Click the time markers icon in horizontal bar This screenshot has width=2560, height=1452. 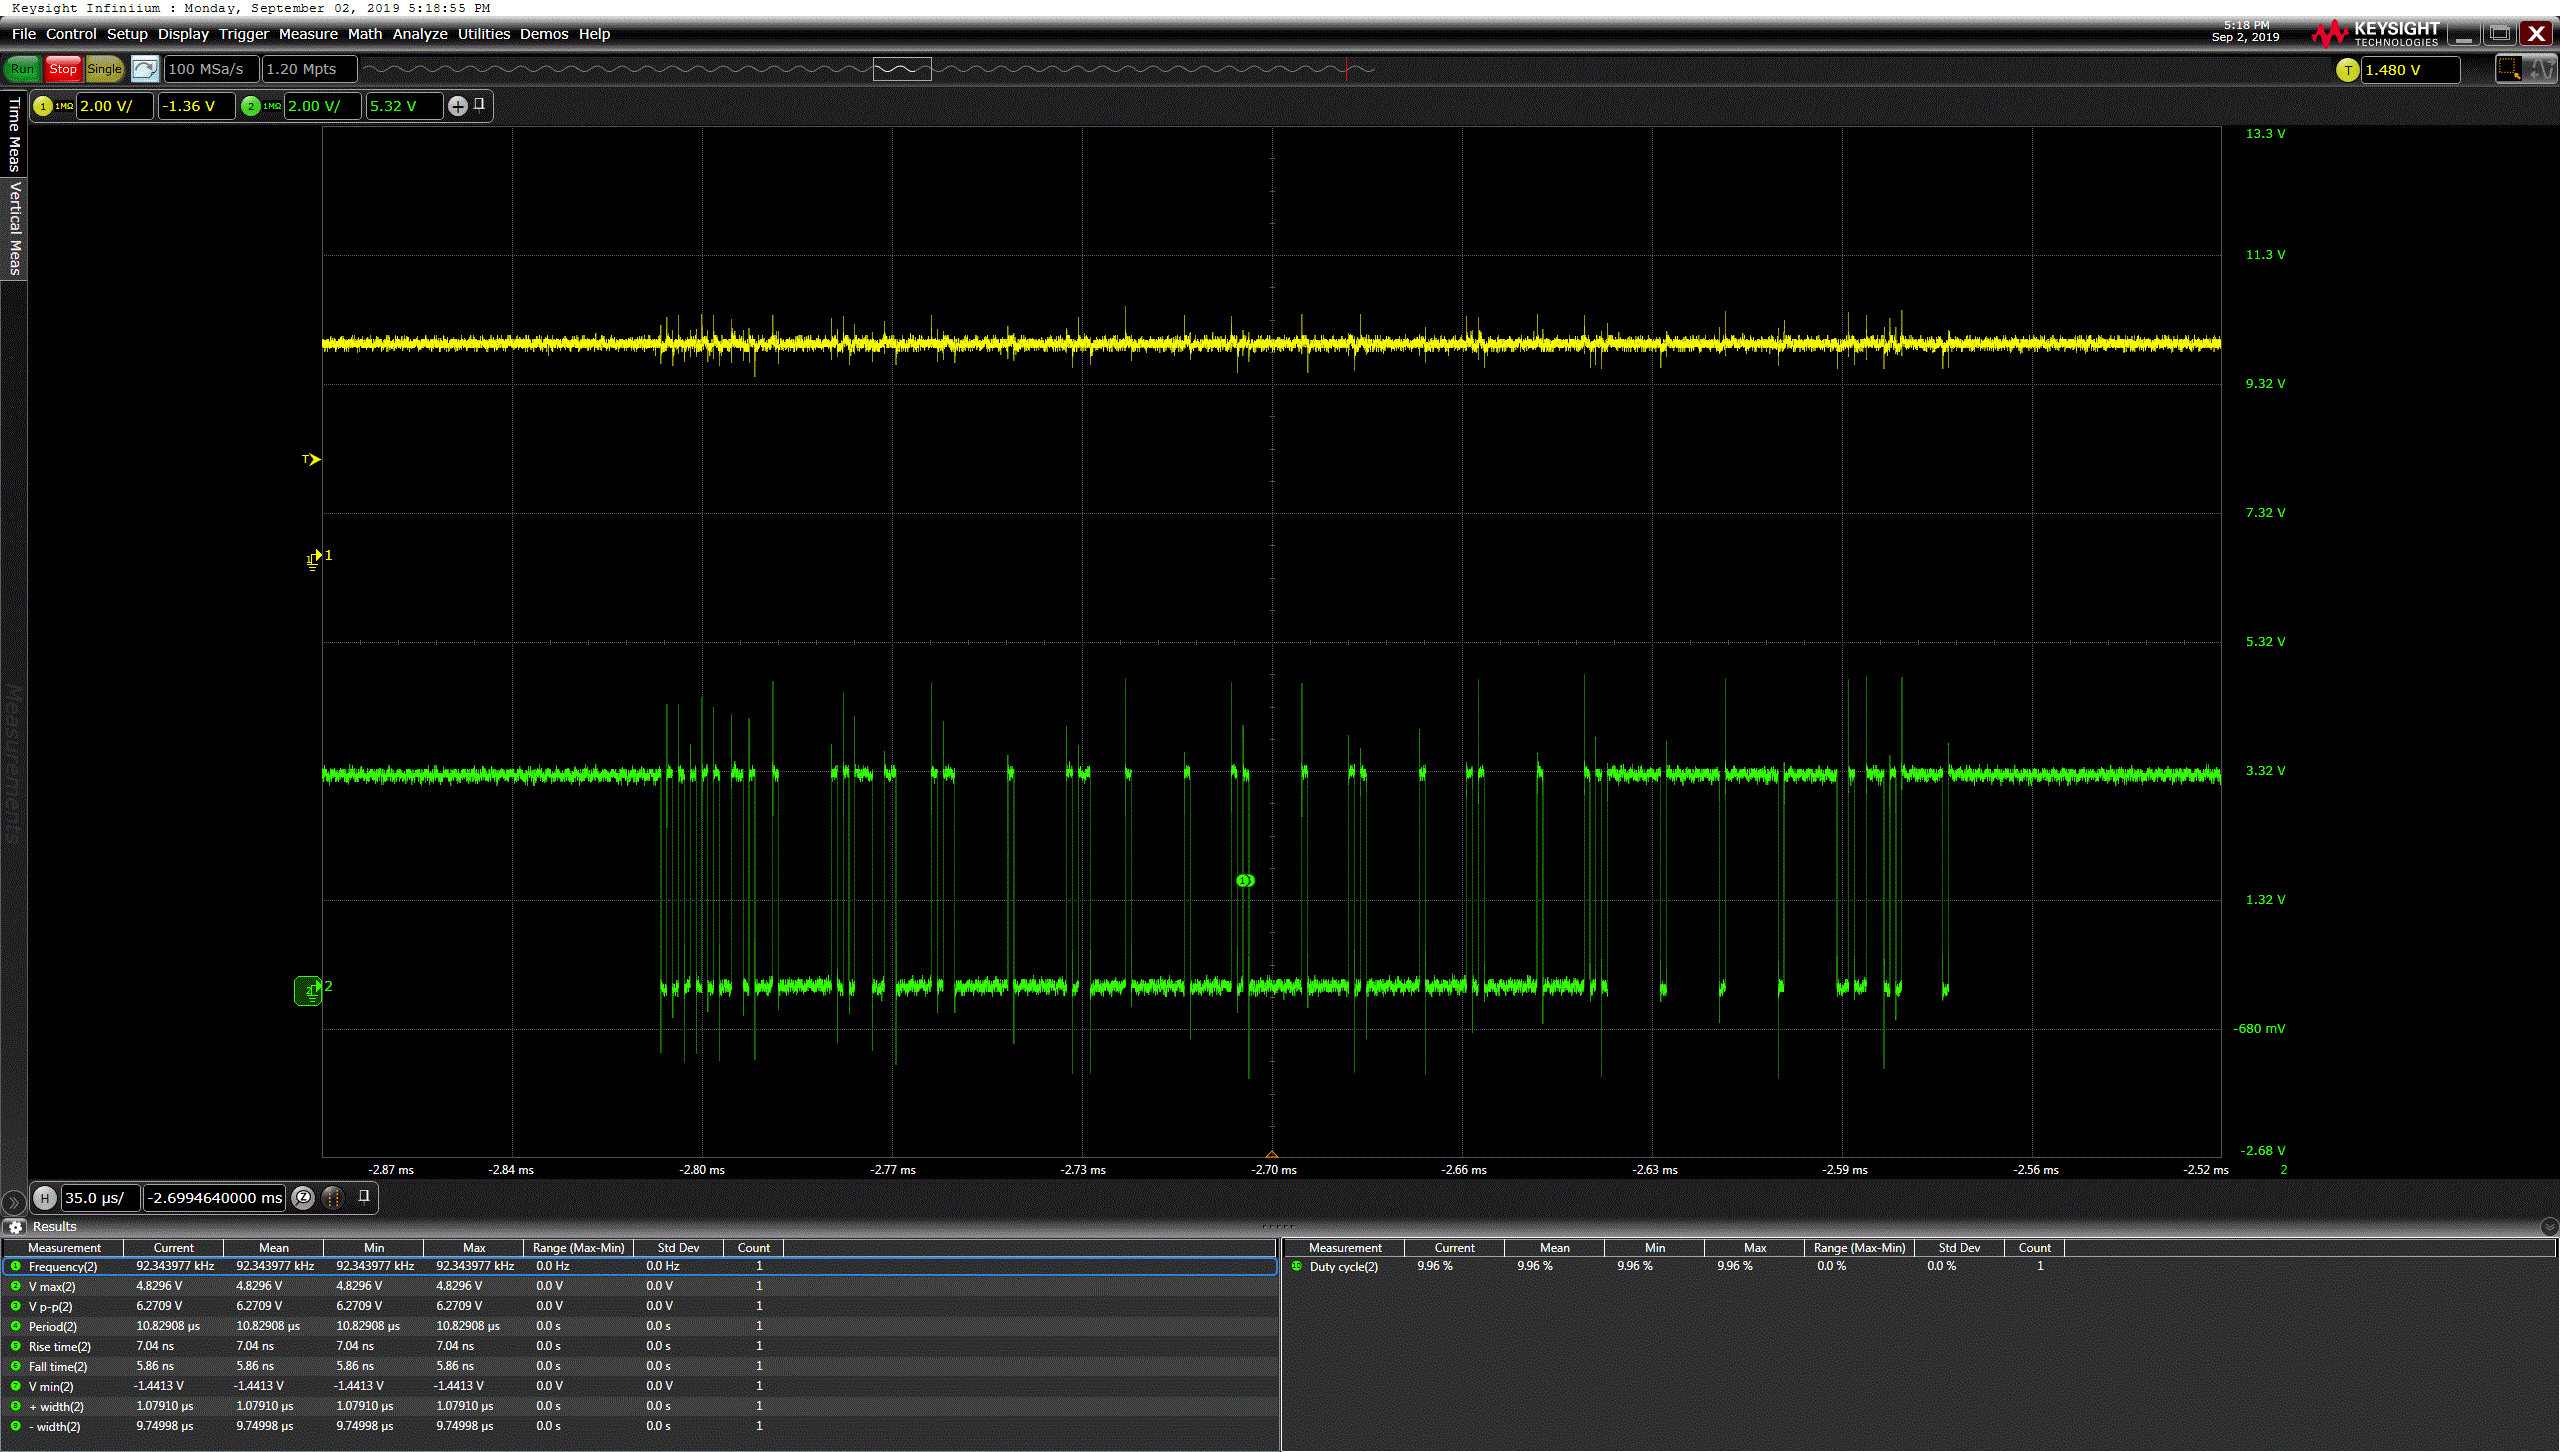click(x=334, y=1197)
